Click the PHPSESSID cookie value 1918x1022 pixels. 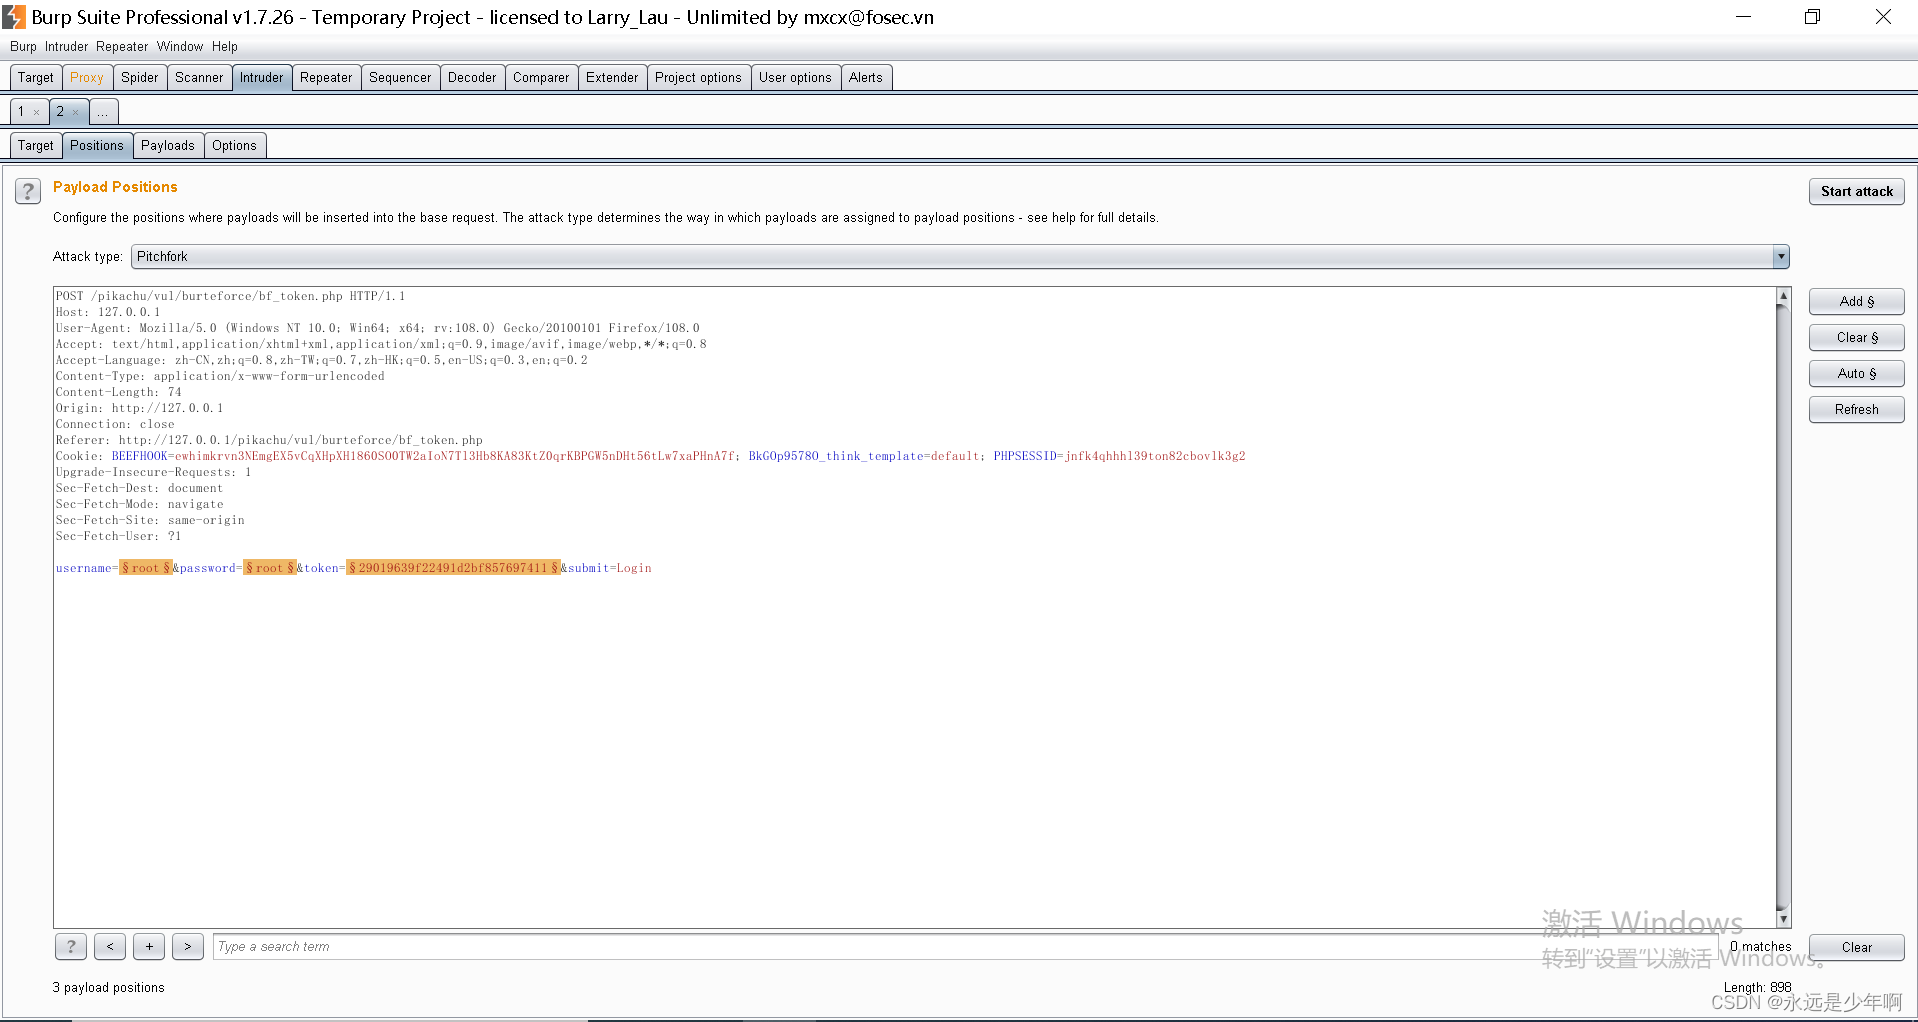click(1155, 456)
